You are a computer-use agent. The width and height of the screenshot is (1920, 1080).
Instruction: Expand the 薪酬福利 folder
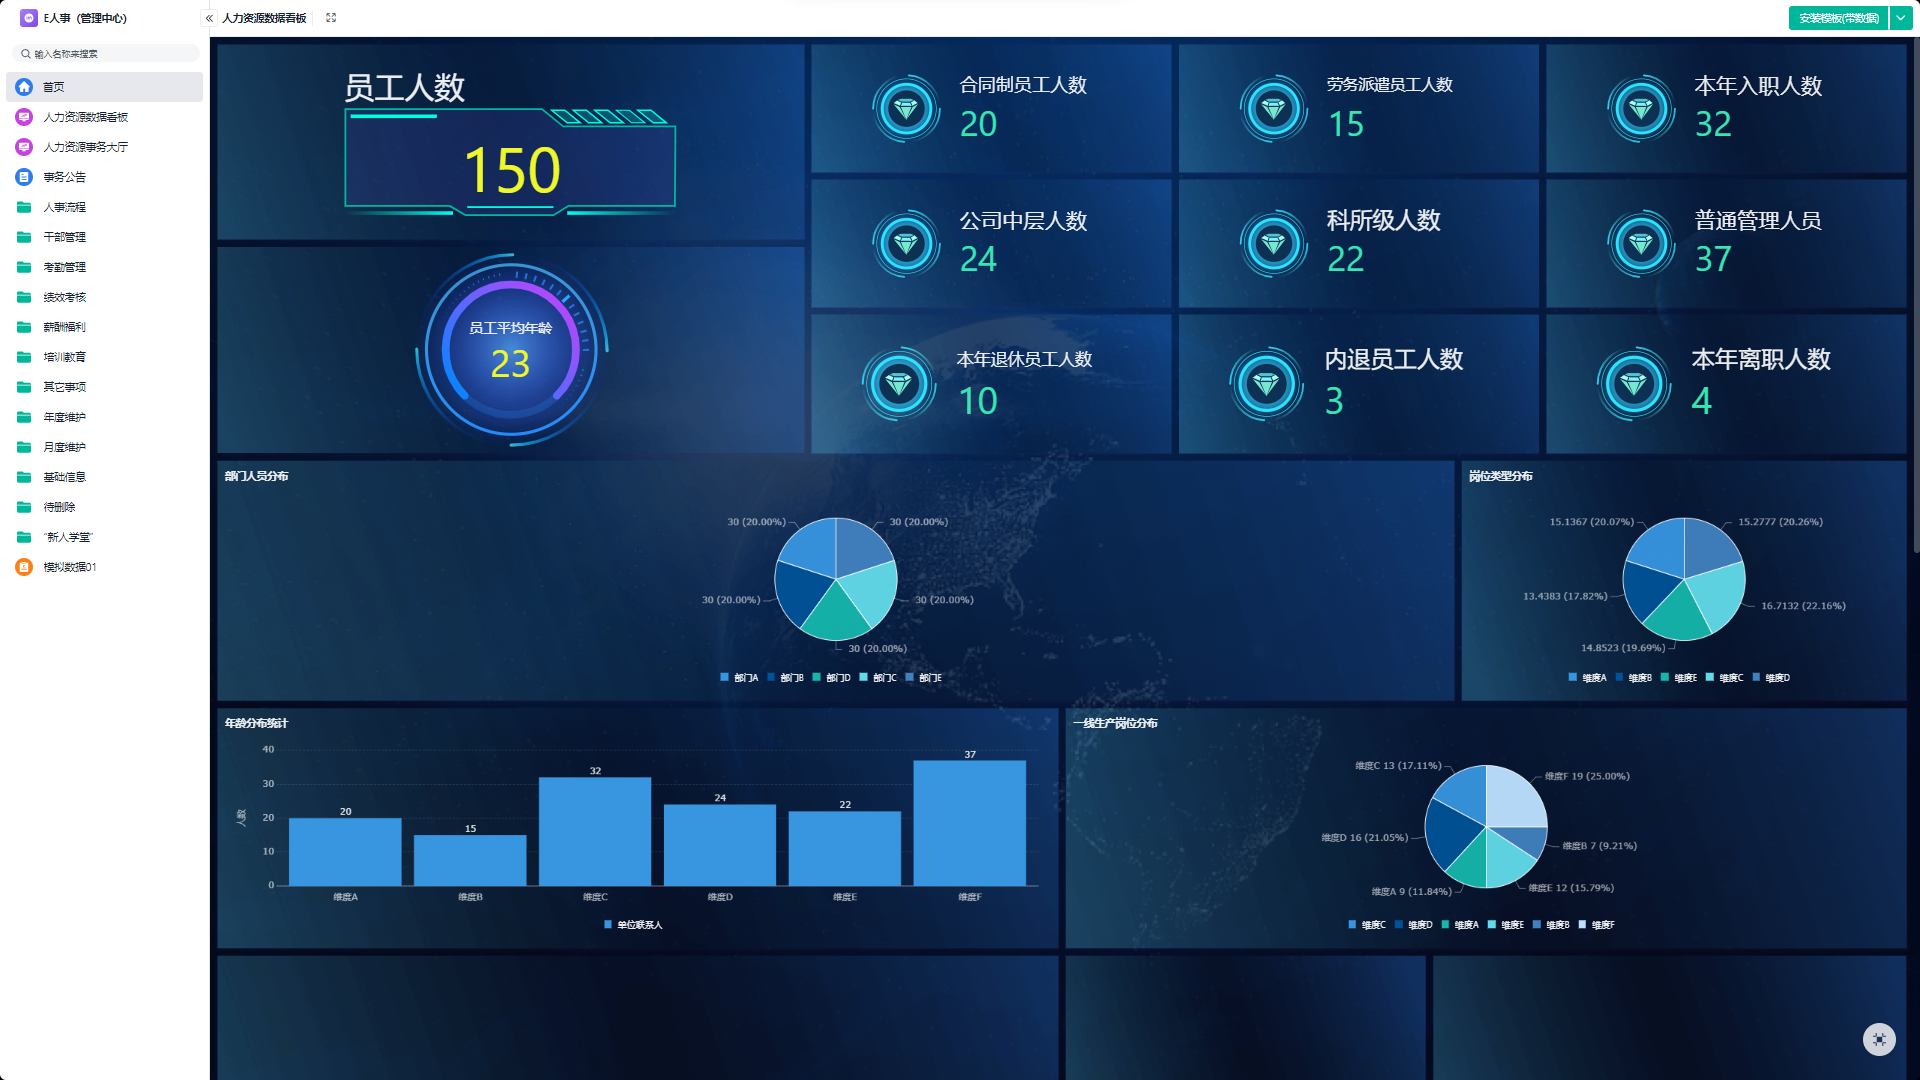pos(64,327)
